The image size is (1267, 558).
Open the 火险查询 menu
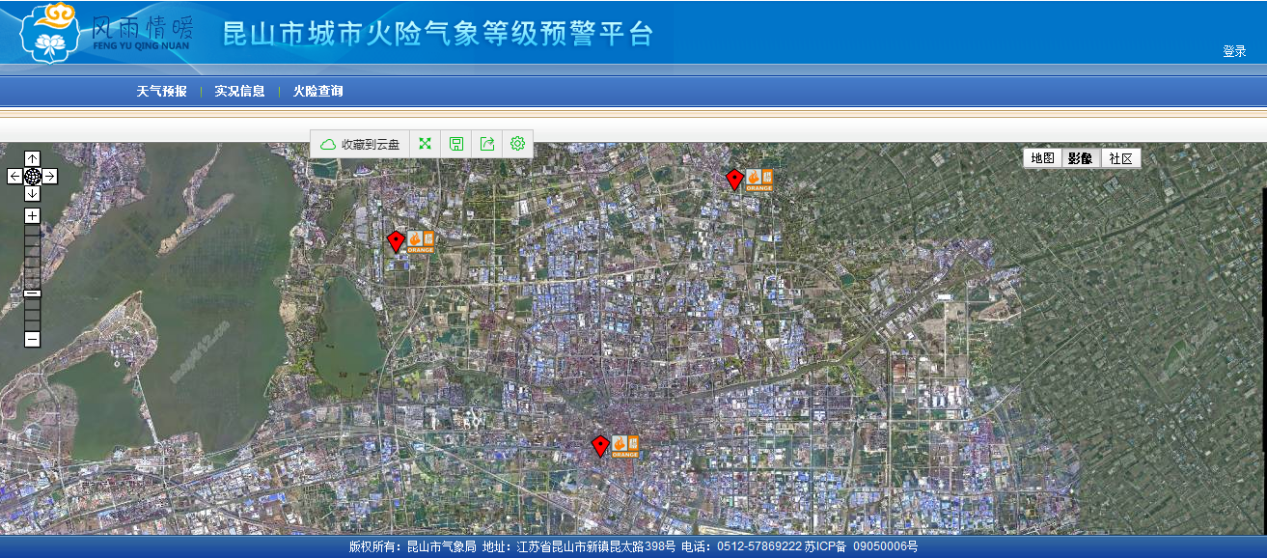tap(317, 91)
